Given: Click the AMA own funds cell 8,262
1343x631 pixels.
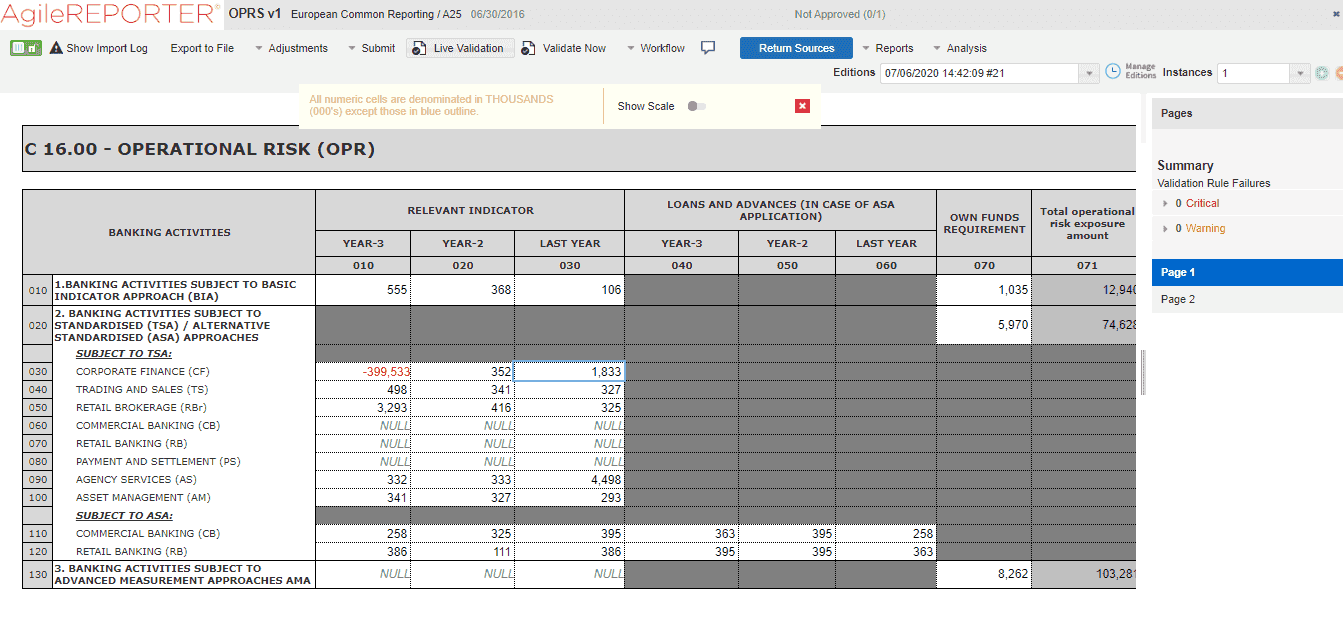Looking at the screenshot, I should [983, 574].
